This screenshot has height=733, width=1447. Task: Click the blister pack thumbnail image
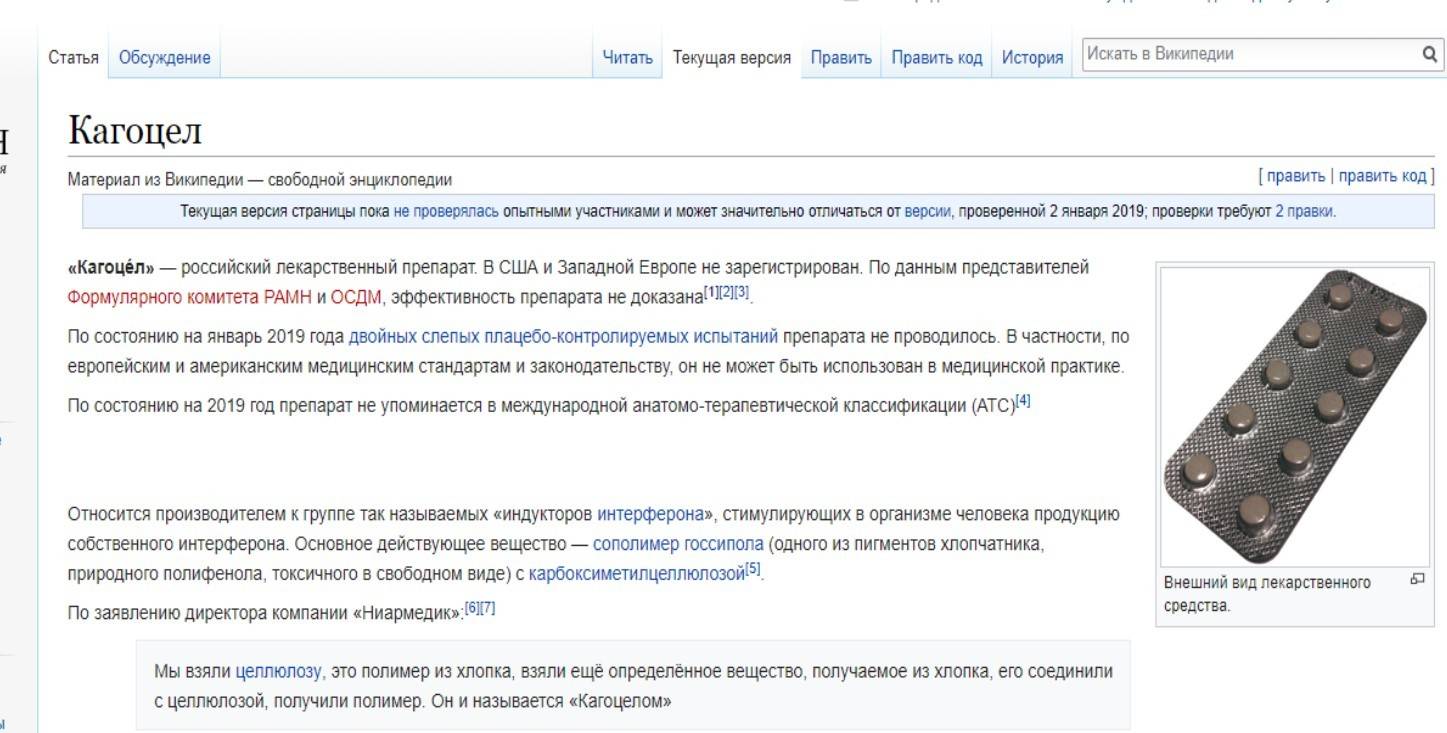pos(1295,416)
